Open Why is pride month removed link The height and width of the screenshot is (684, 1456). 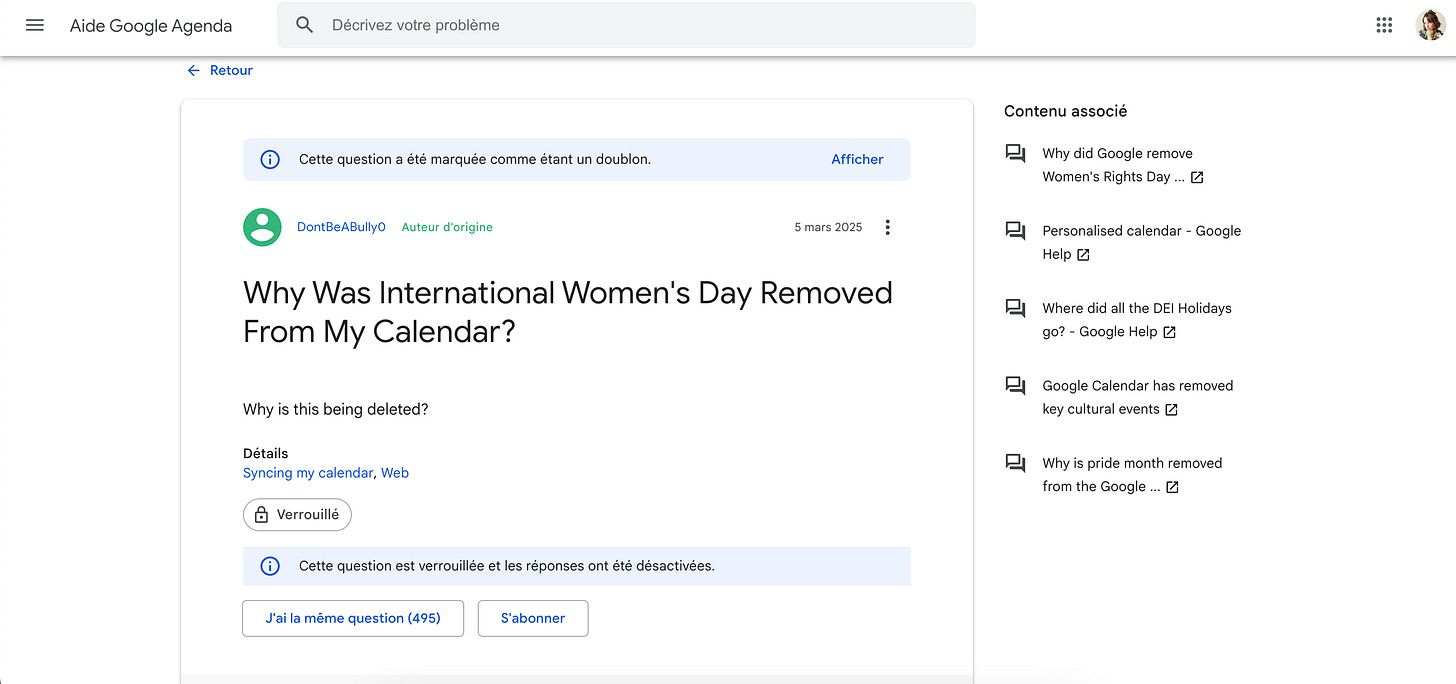coord(1132,475)
